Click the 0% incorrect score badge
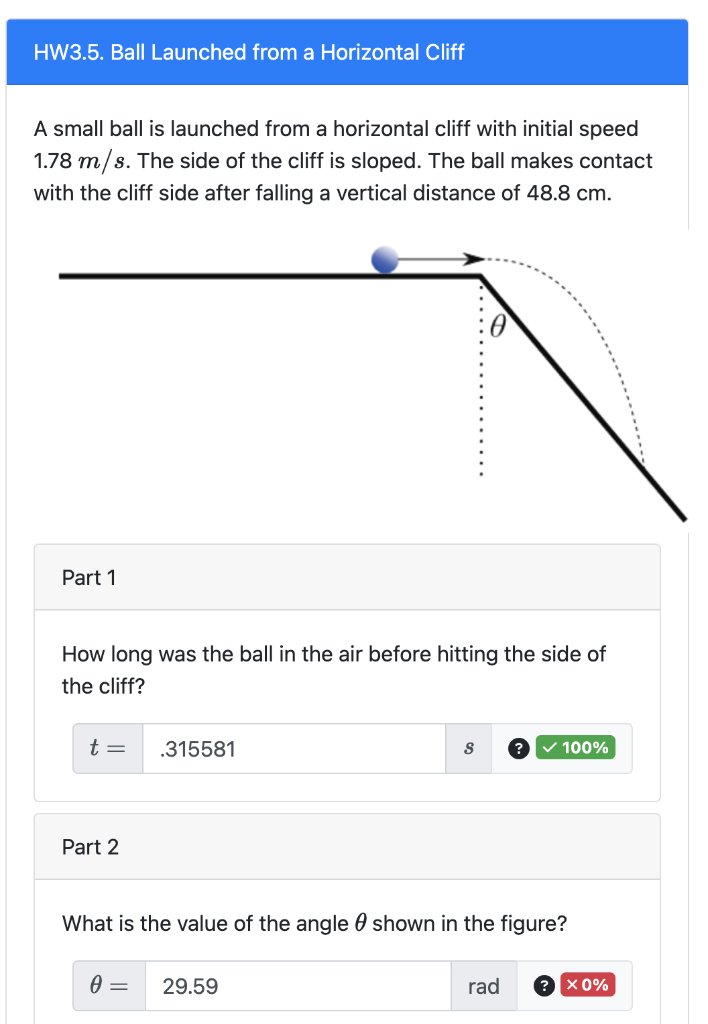 pos(590,986)
